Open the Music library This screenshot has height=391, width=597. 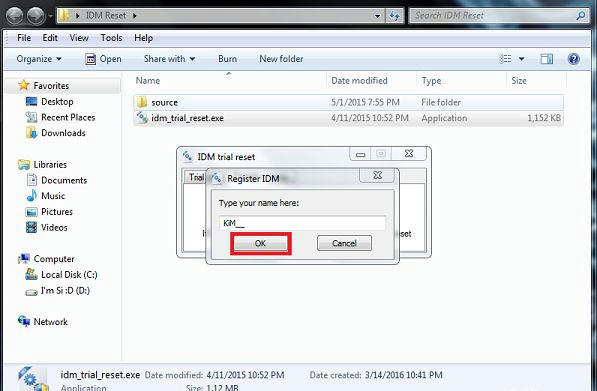coord(53,196)
